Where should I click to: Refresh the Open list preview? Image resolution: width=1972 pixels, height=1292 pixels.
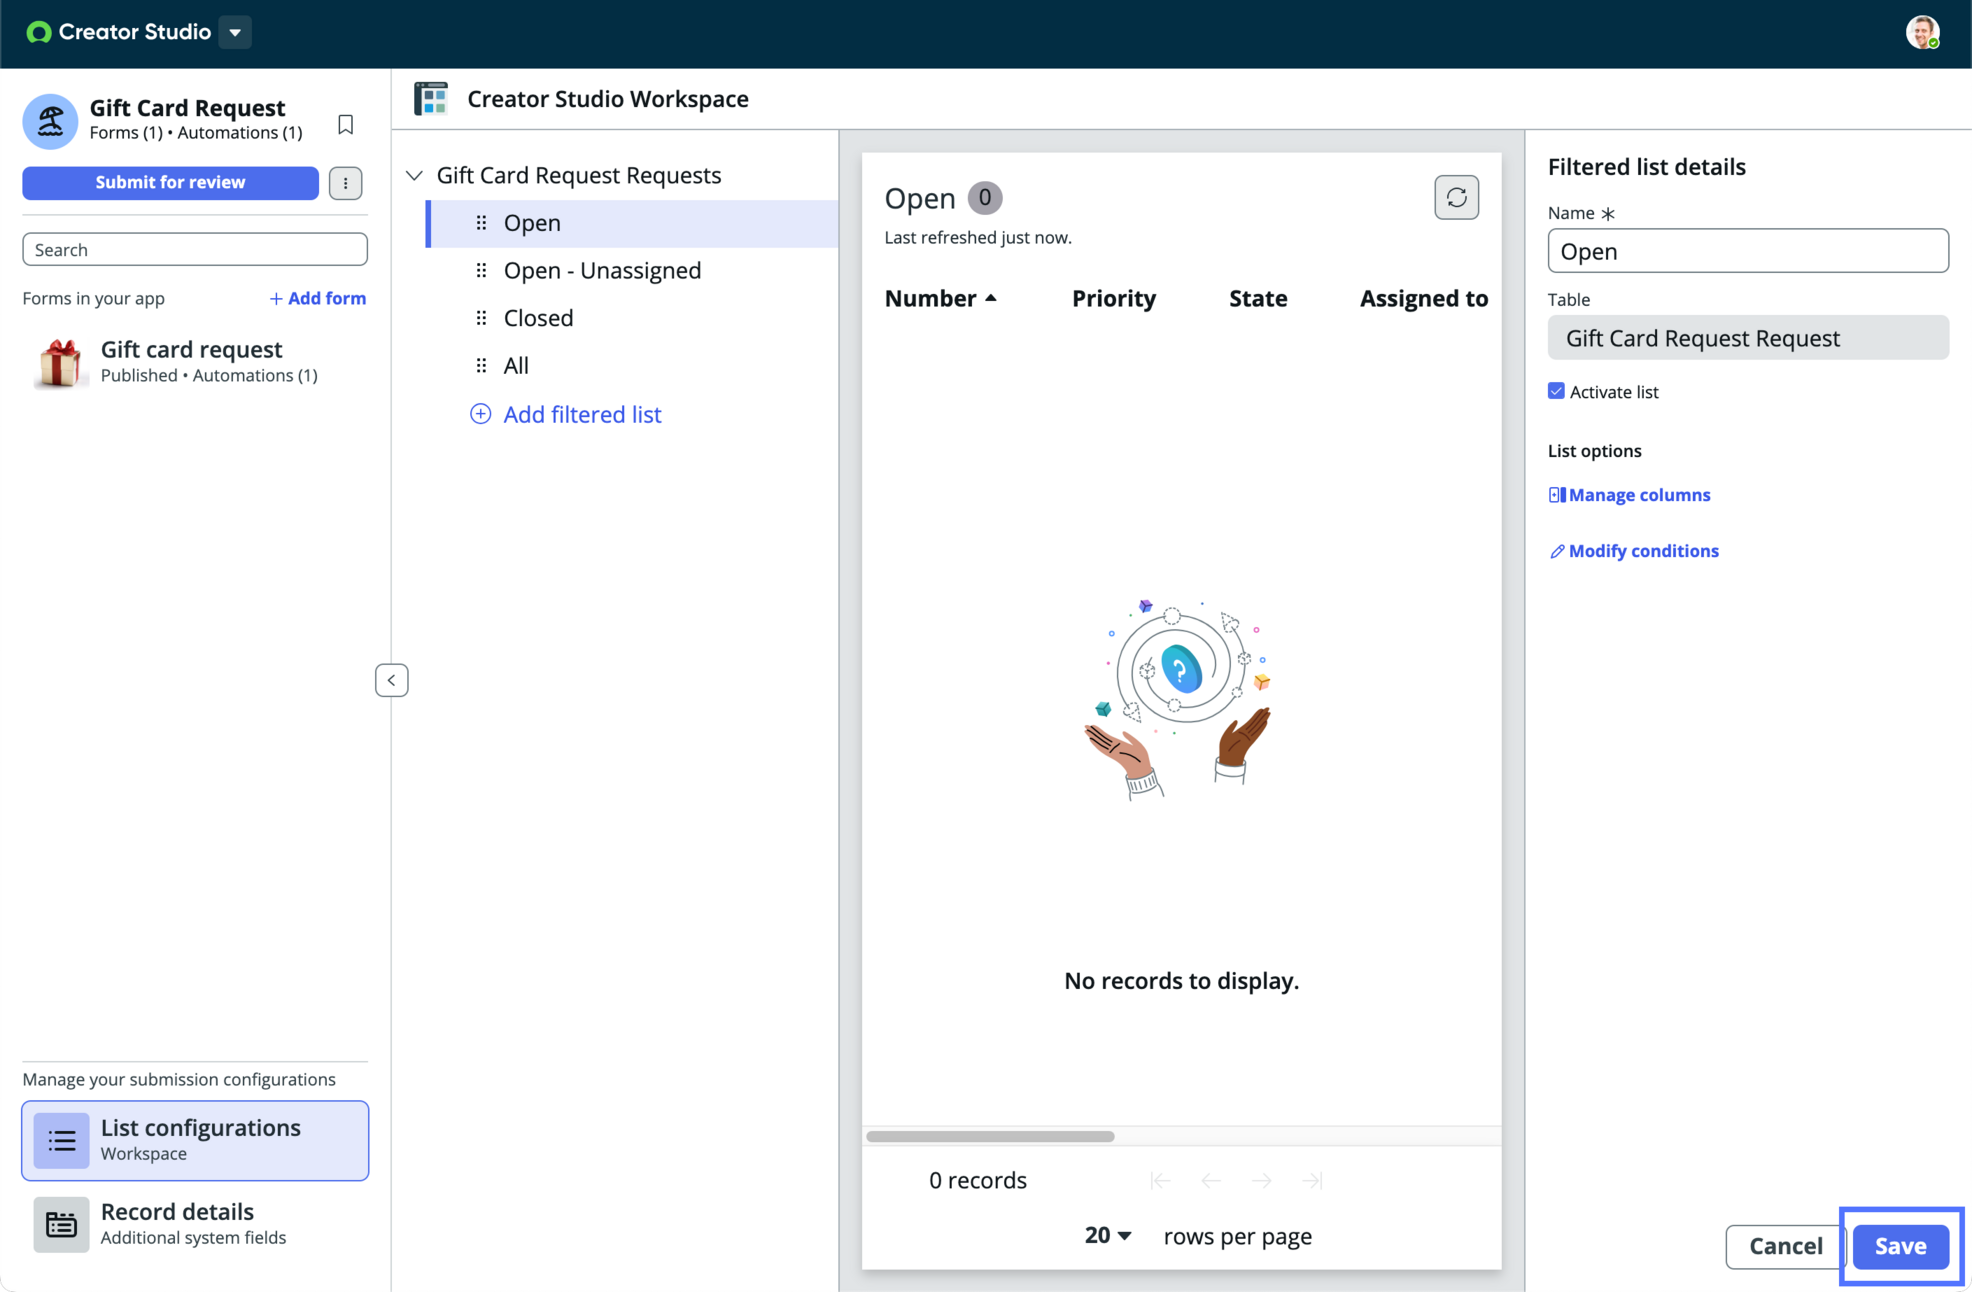(x=1456, y=197)
